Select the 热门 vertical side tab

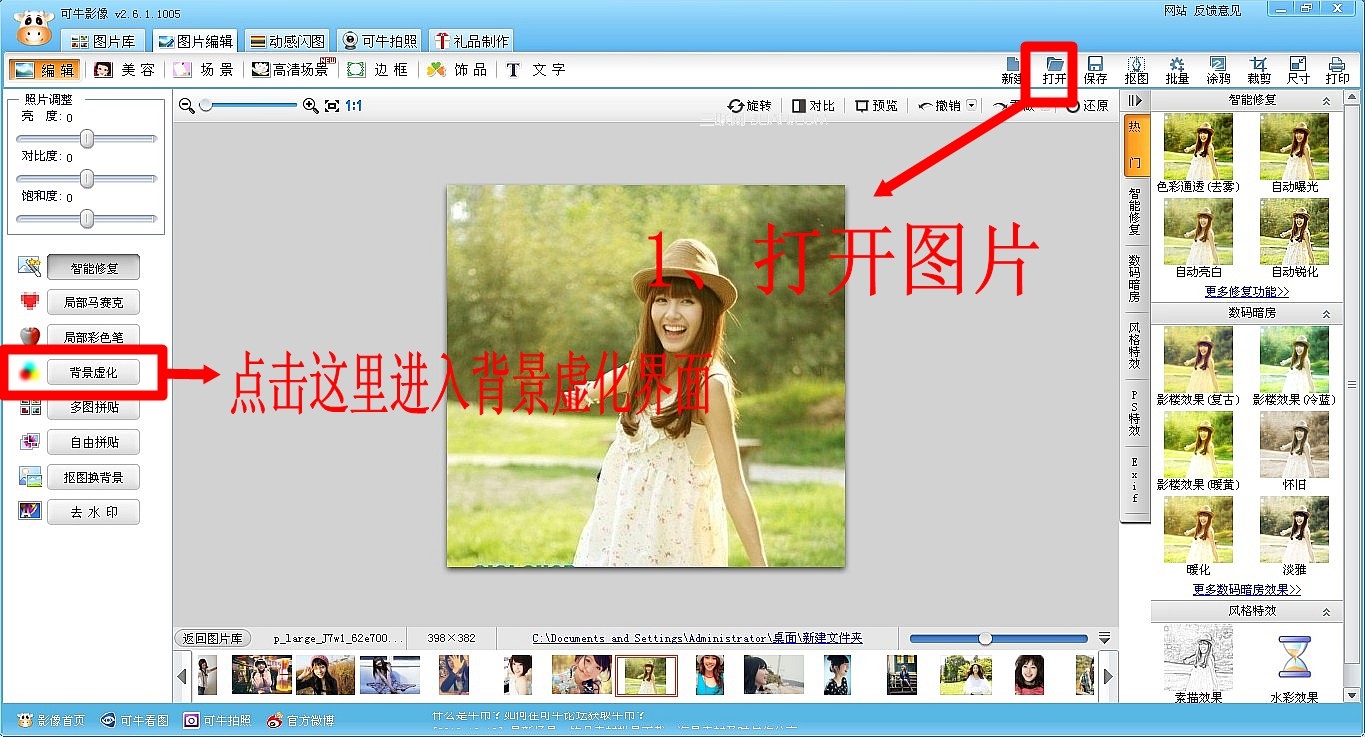(x=1135, y=145)
